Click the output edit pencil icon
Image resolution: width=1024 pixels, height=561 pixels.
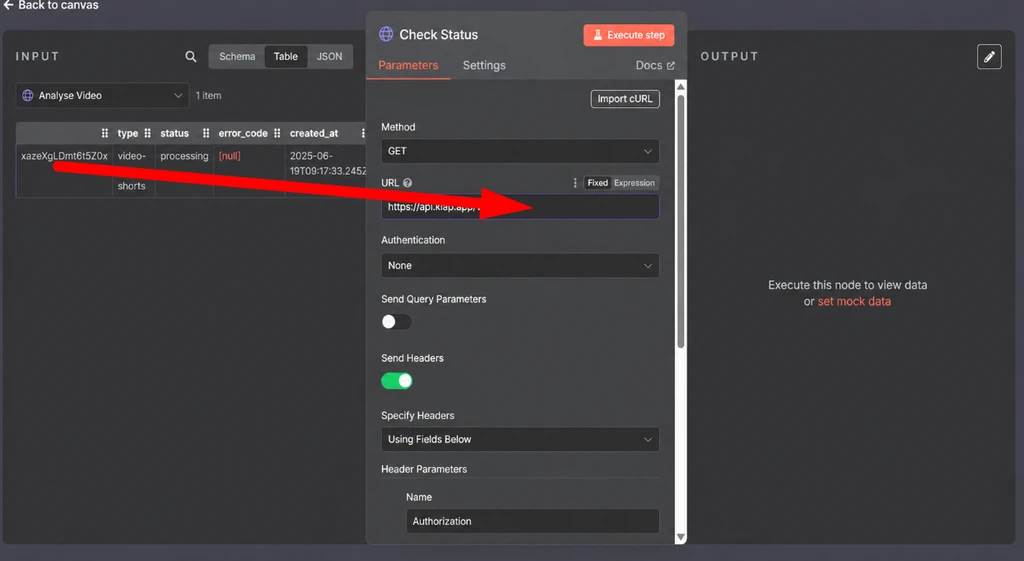click(x=989, y=57)
